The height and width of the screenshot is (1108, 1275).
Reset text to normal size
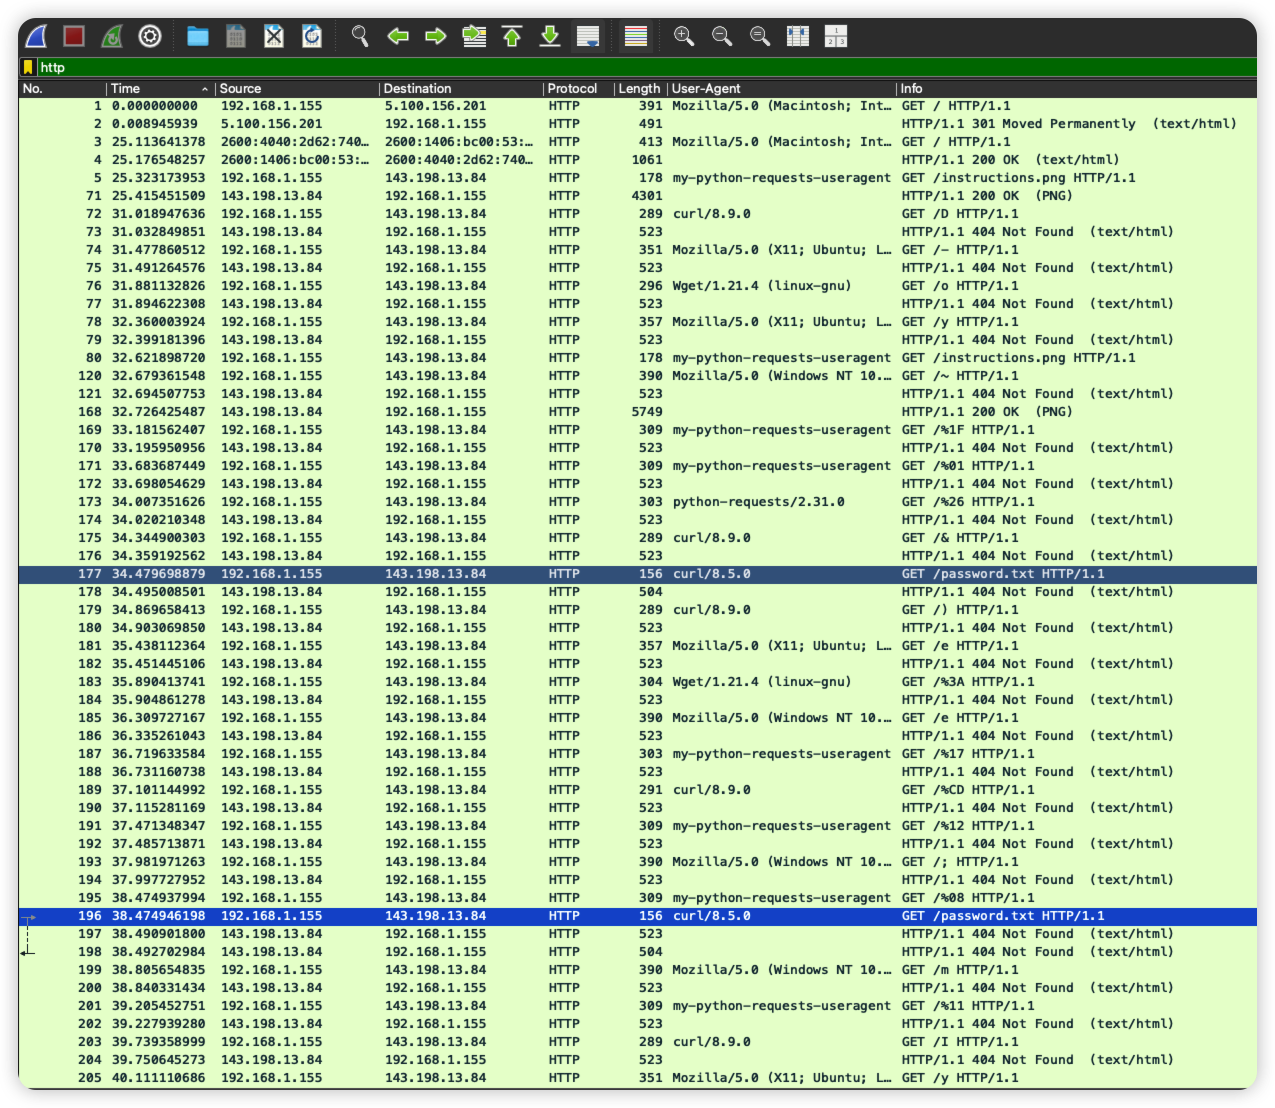(760, 37)
